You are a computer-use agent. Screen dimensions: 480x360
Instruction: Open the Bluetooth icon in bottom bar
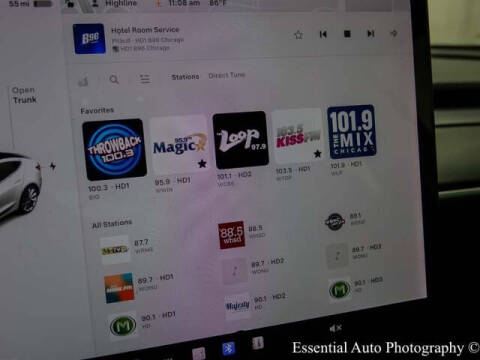(228, 349)
